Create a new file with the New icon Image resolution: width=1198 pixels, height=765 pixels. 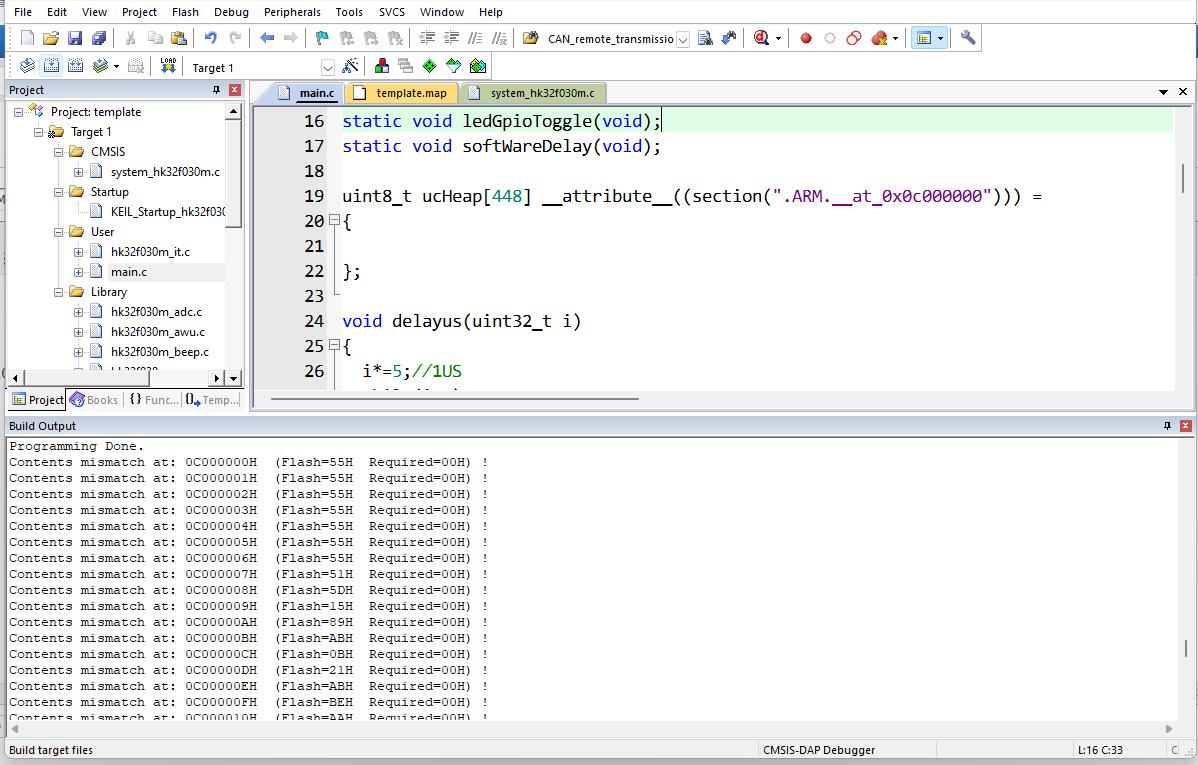[27, 38]
